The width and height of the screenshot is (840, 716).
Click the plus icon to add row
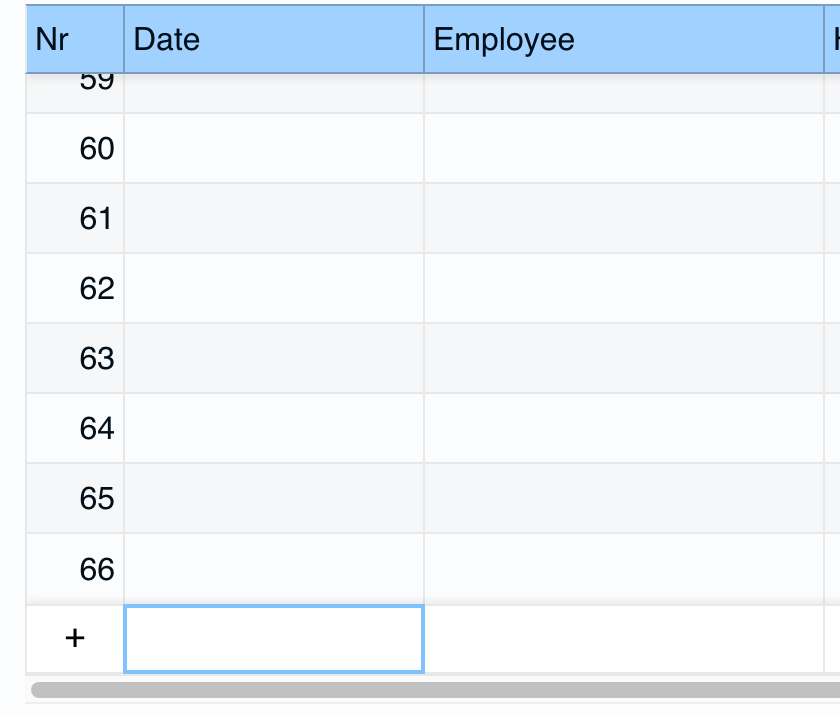(x=75, y=638)
